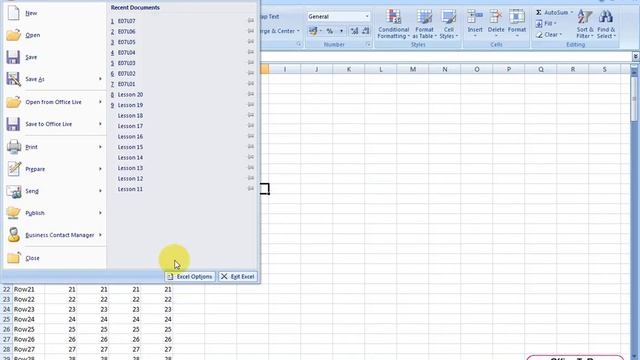
Task: Open the Open folder icon
Action: 13,35
